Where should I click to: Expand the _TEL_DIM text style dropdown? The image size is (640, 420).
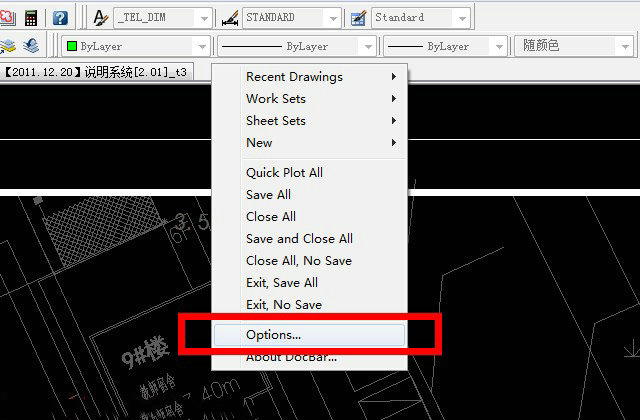coord(204,18)
